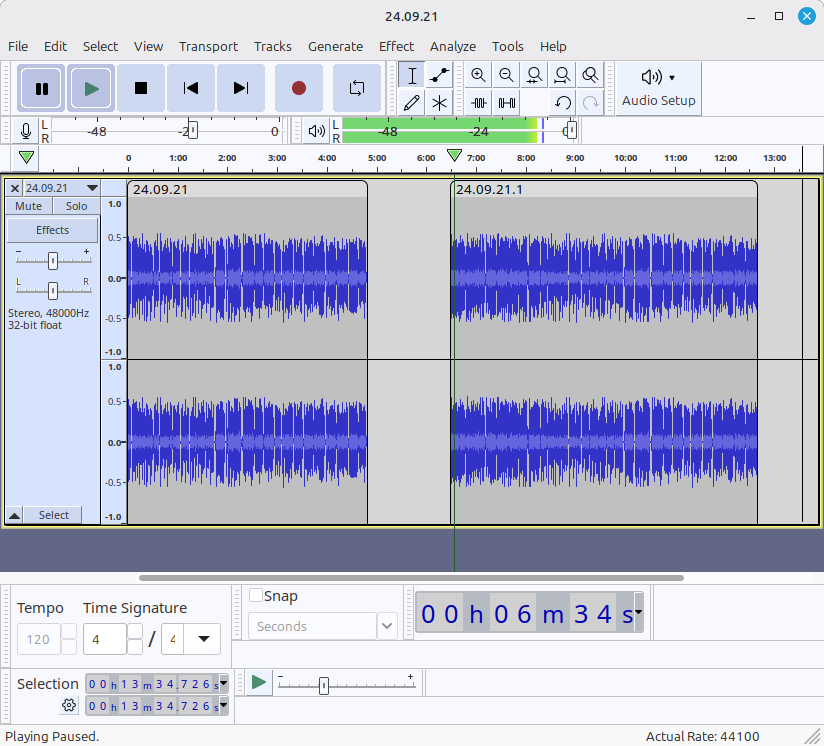The image size is (824, 746).
Task: Skip to start of the project
Action: pos(190,88)
